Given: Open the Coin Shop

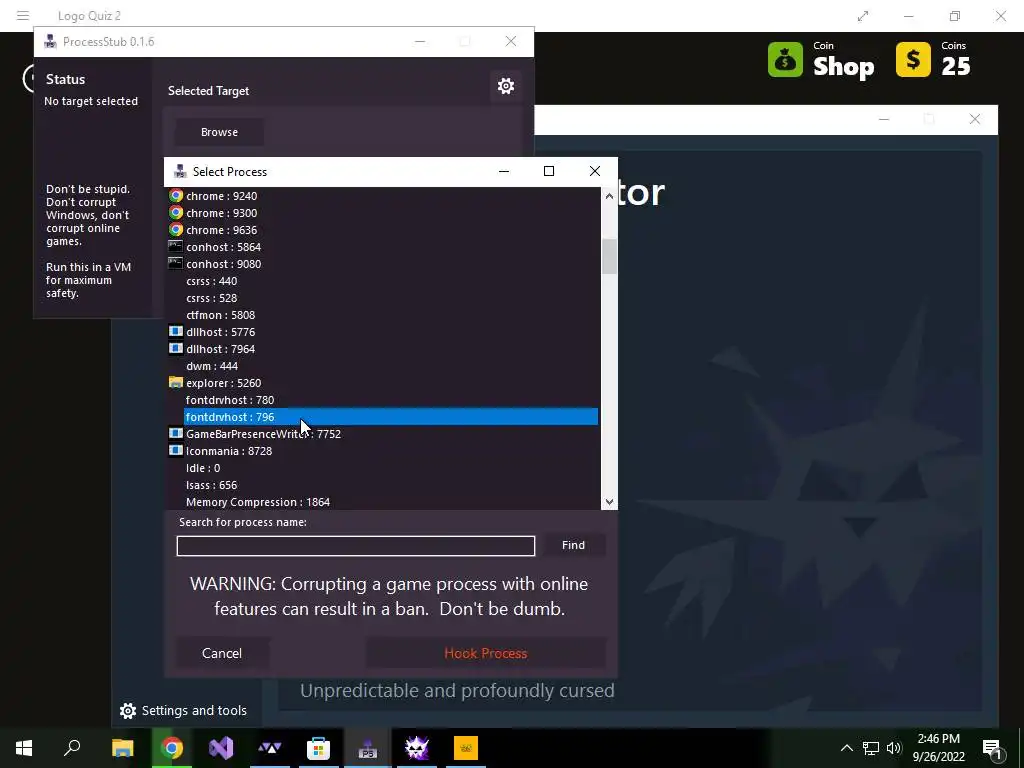Looking at the screenshot, I should click(x=822, y=59).
